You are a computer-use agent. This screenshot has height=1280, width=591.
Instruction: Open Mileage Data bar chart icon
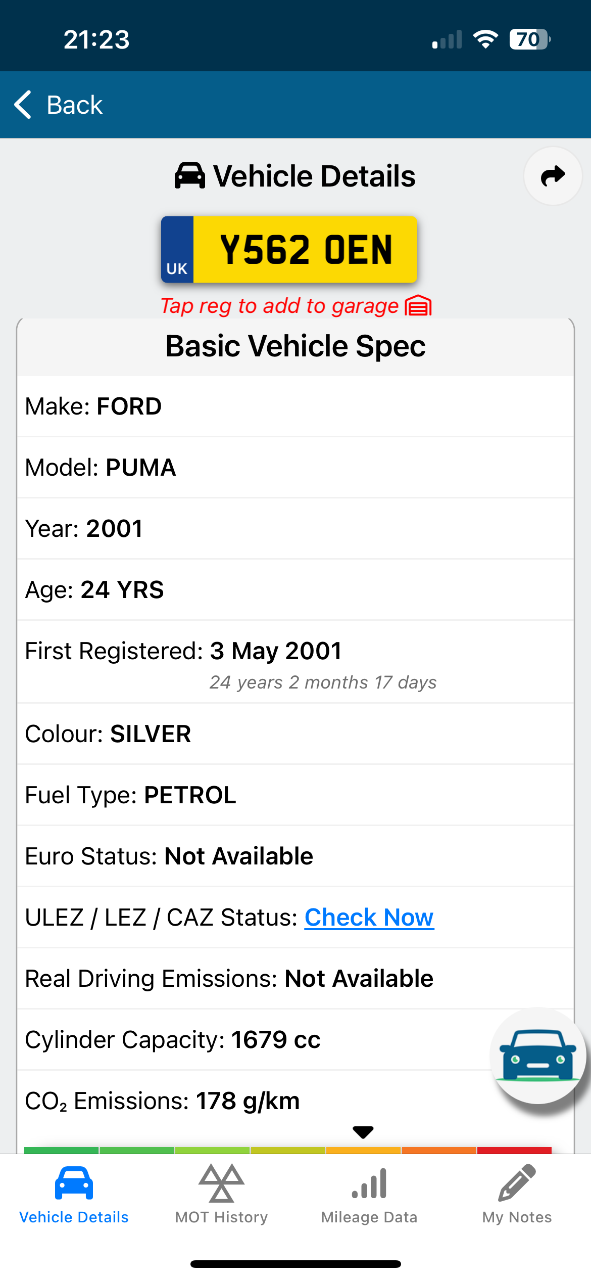[x=369, y=1185]
